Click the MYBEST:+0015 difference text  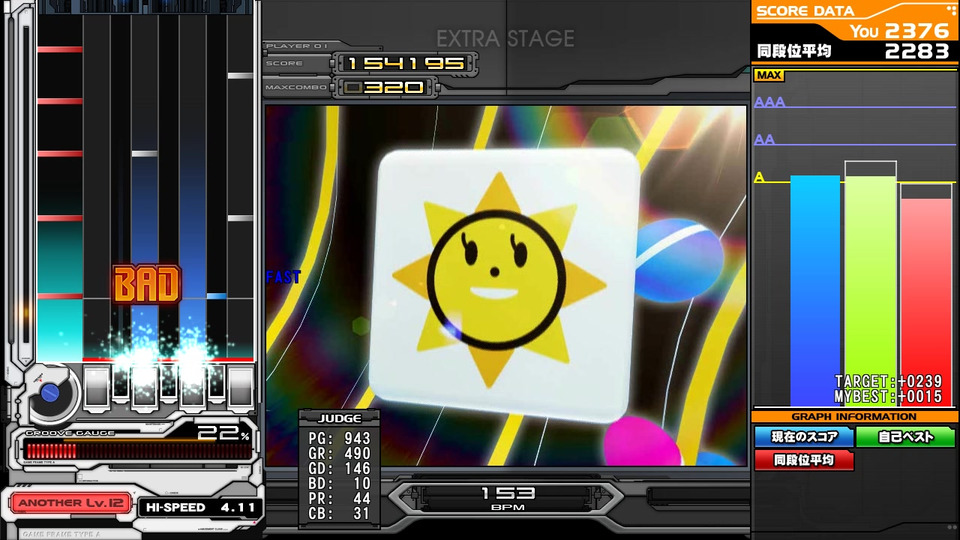click(x=889, y=397)
